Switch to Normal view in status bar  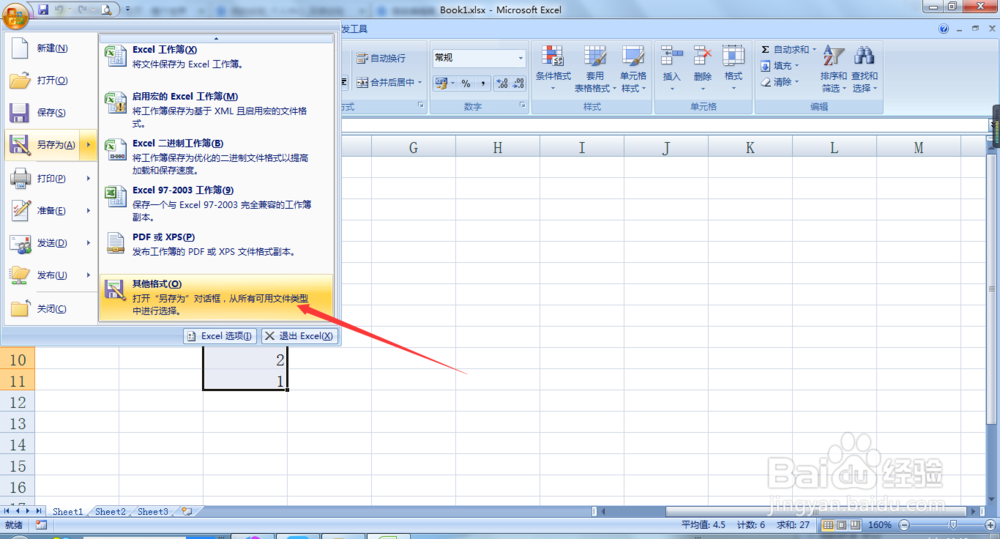[827, 525]
